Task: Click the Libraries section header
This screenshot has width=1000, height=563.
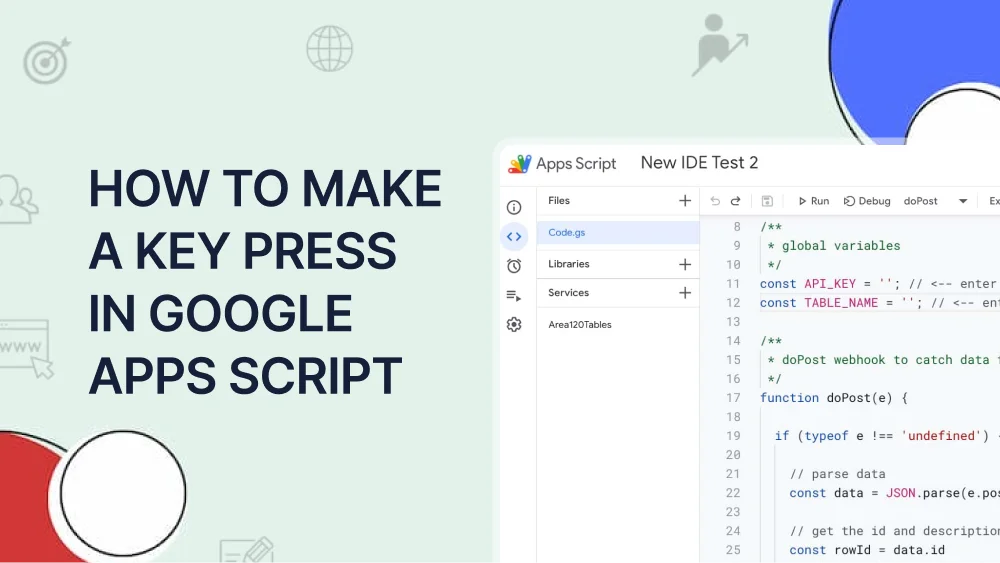Action: click(x=569, y=264)
